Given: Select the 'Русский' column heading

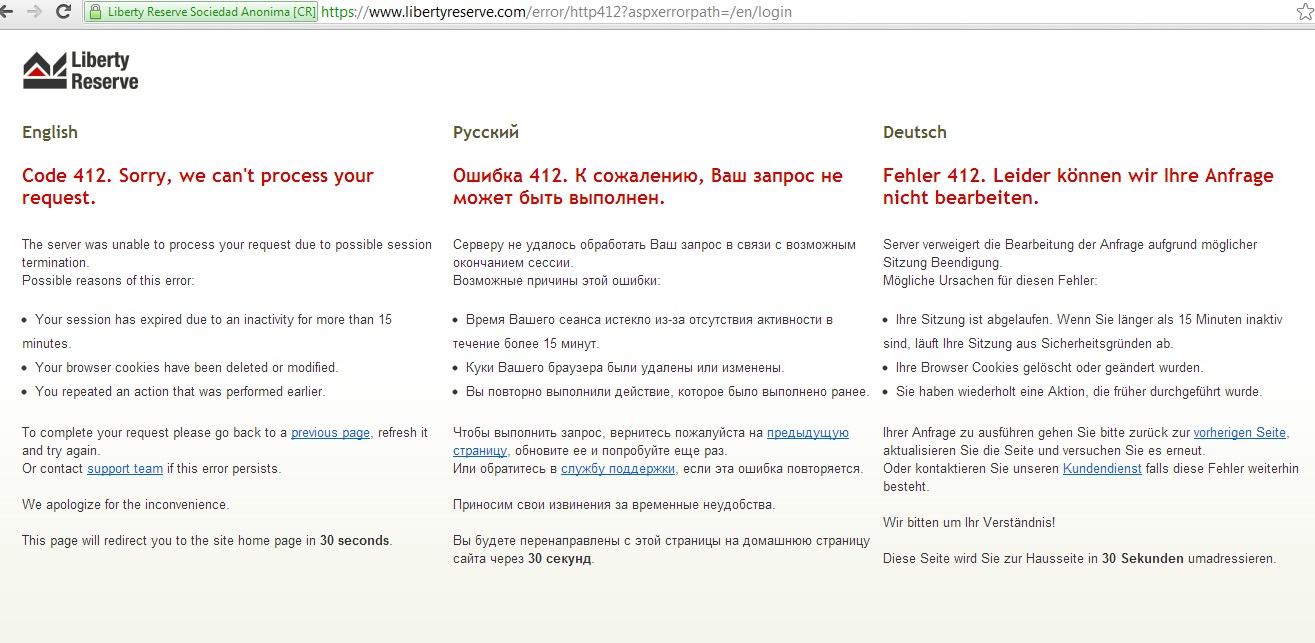Looking at the screenshot, I should (486, 132).
